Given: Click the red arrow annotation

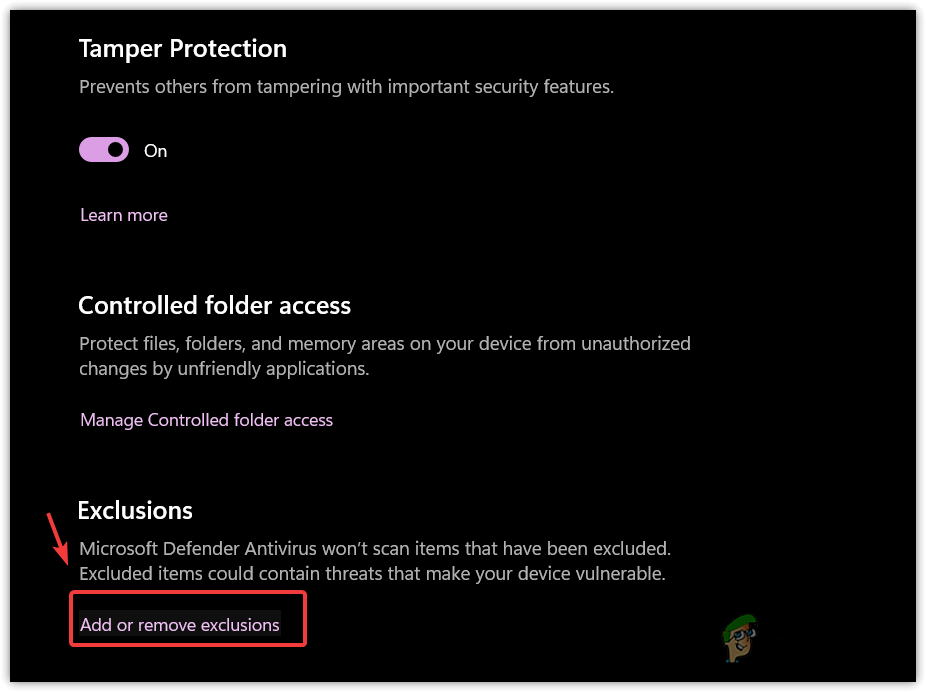Looking at the screenshot, I should click(x=59, y=539).
